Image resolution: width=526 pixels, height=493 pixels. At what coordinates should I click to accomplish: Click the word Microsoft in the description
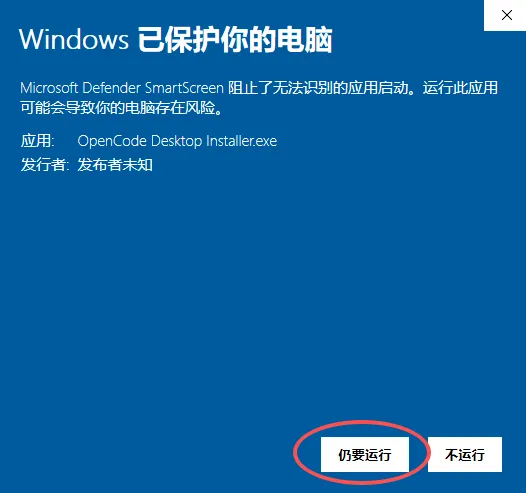point(49,88)
